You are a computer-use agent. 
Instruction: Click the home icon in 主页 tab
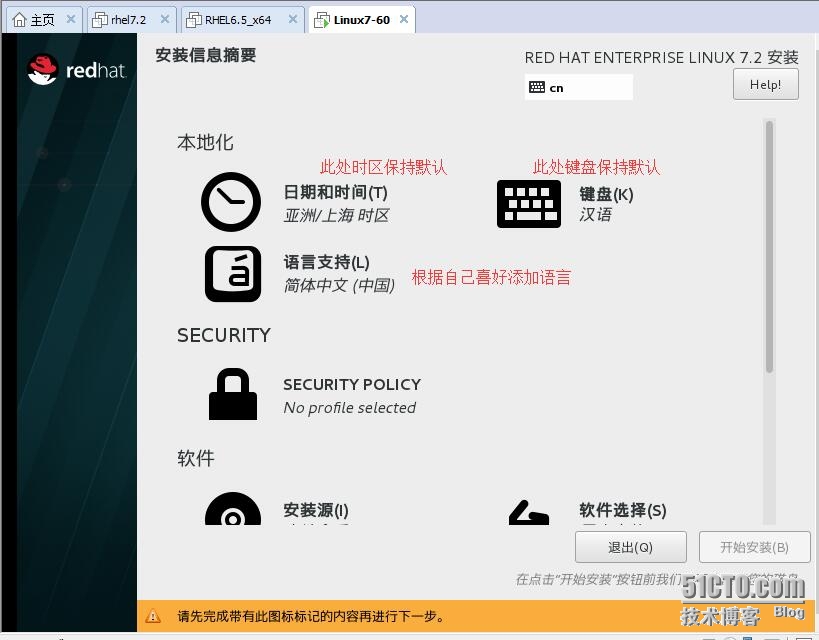coord(19,20)
